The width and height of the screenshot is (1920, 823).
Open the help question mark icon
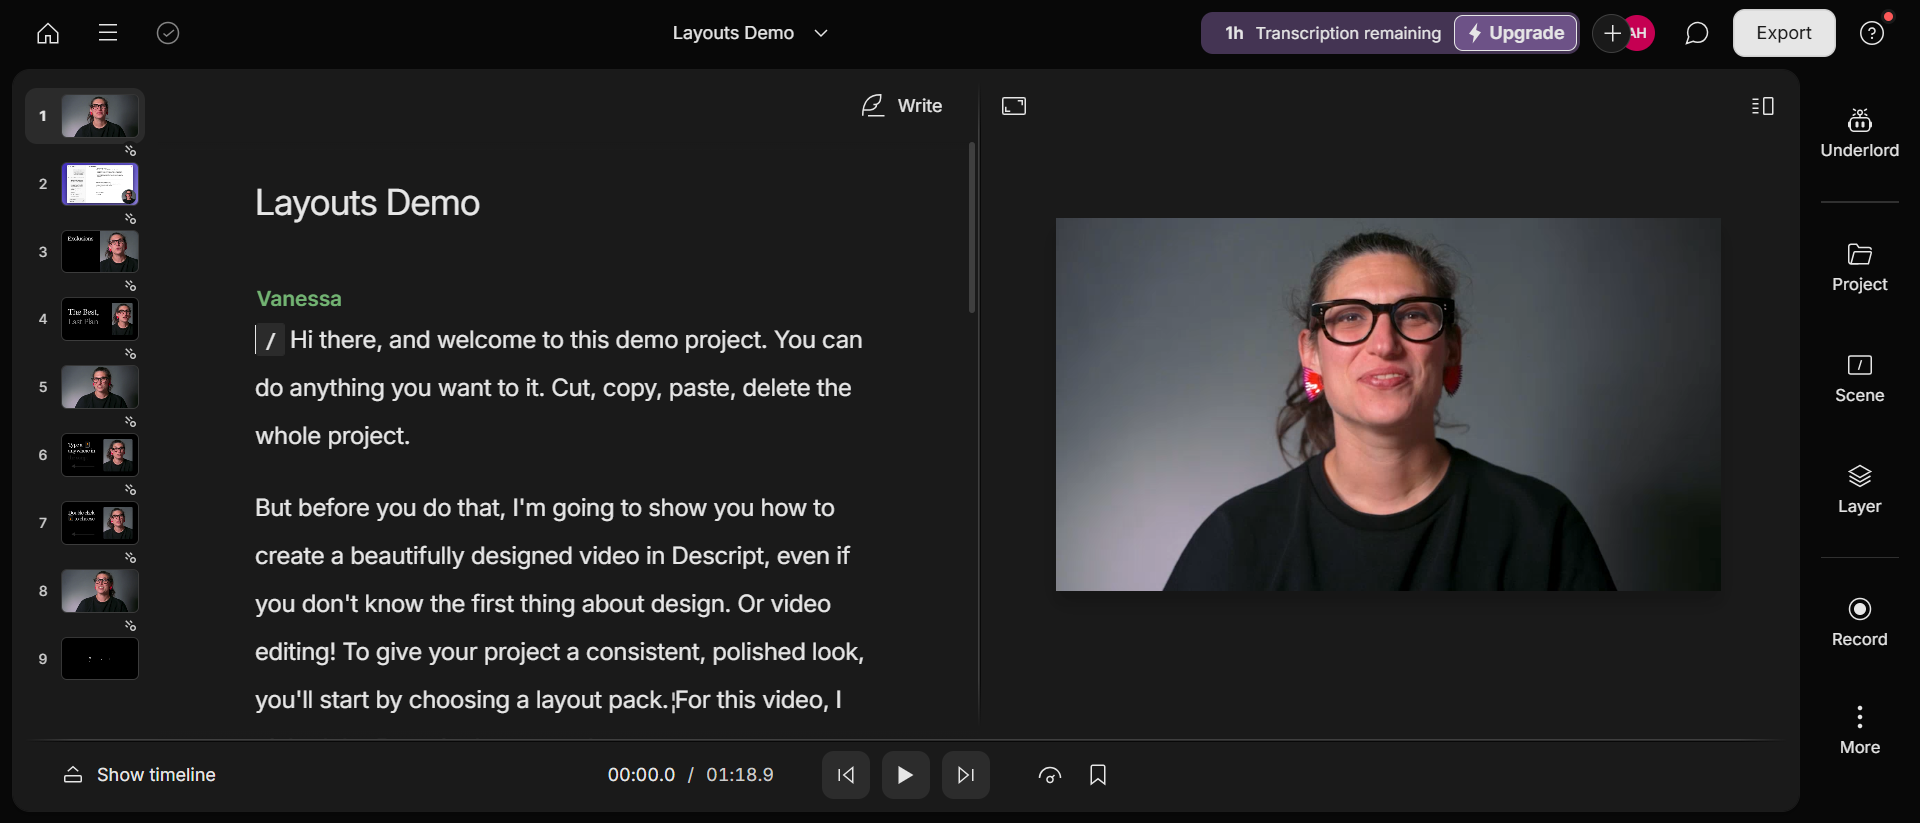1872,33
